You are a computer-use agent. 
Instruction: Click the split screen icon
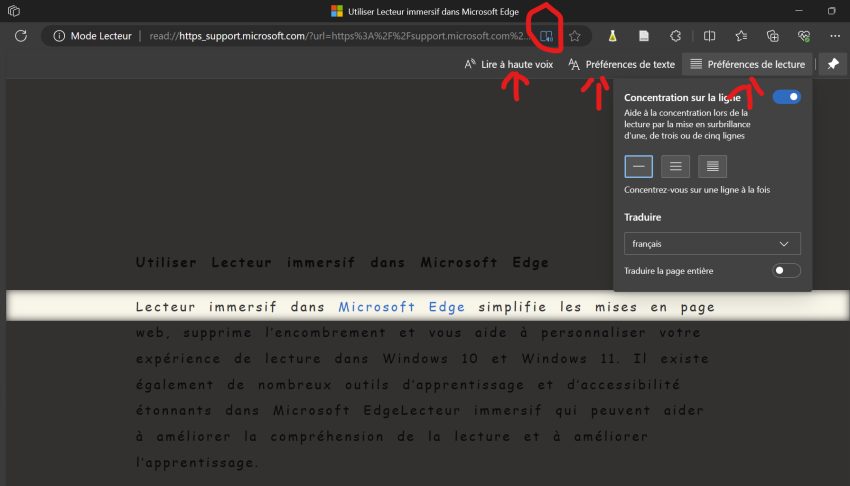pos(709,36)
